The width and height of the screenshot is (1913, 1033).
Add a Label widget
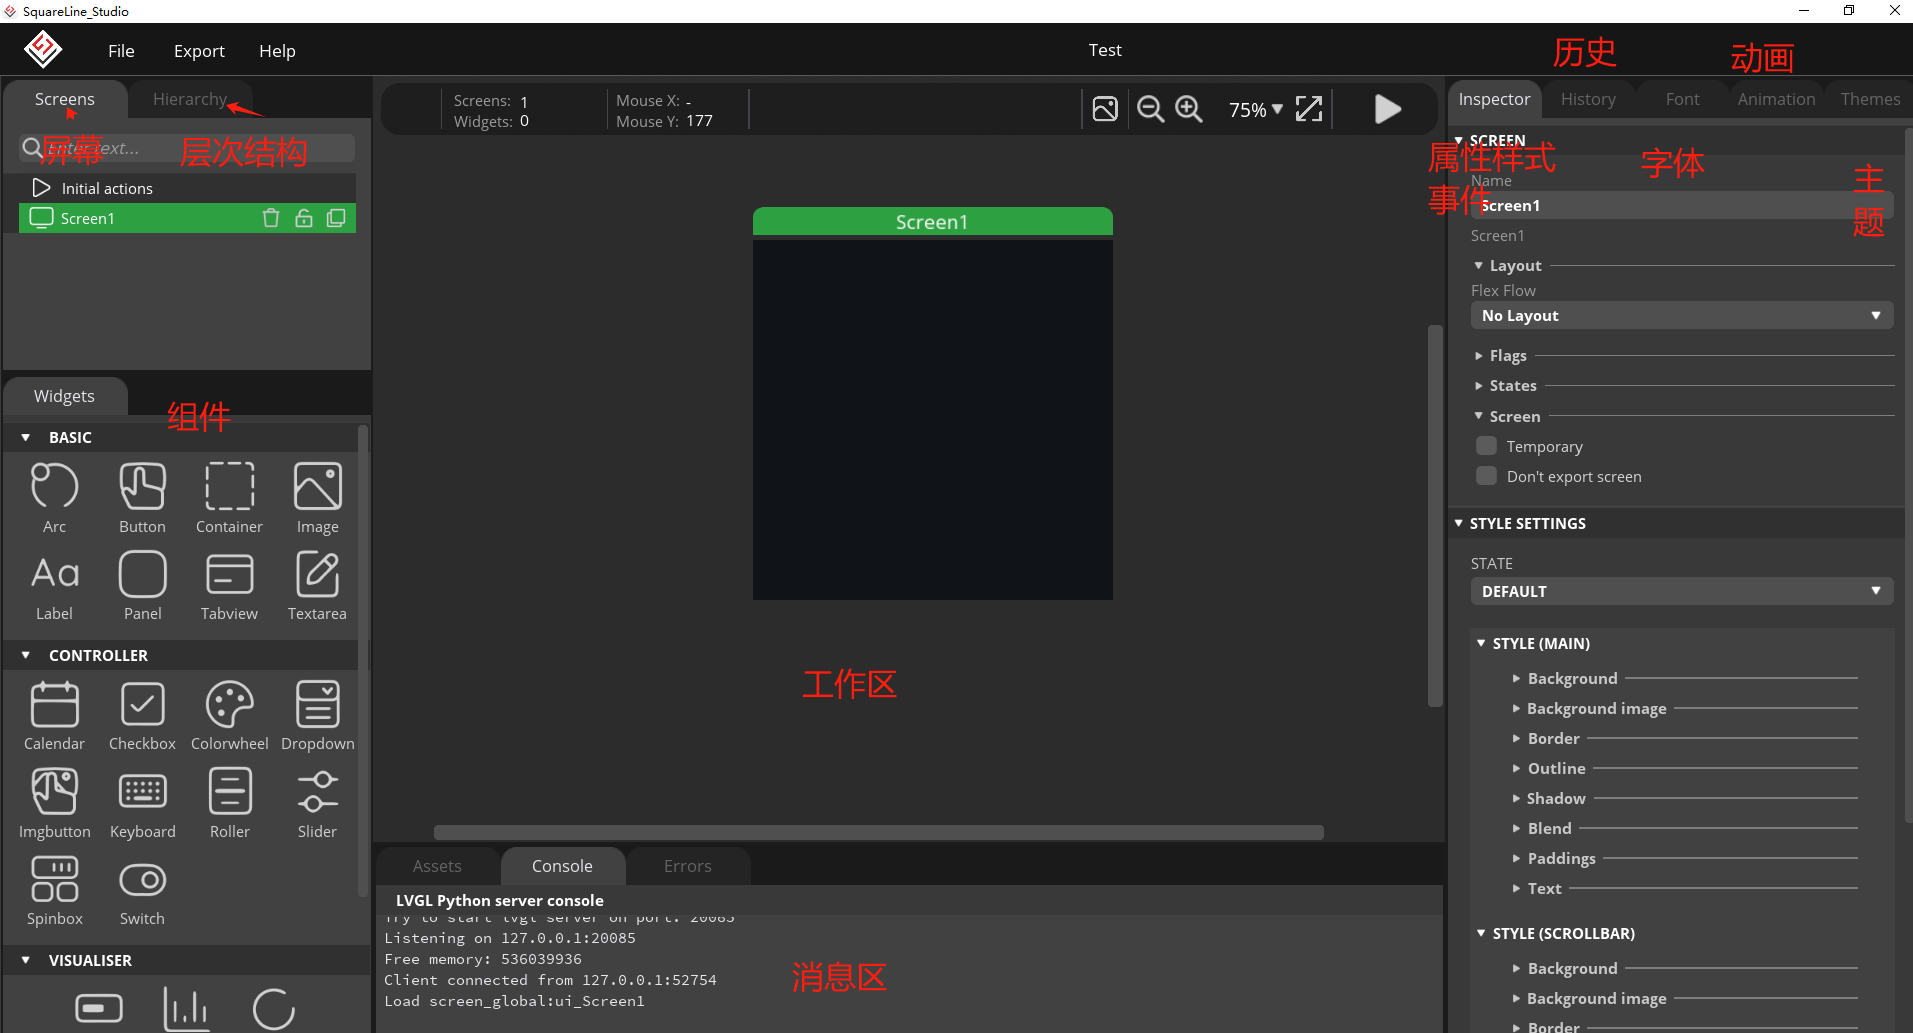pyautogui.click(x=54, y=585)
